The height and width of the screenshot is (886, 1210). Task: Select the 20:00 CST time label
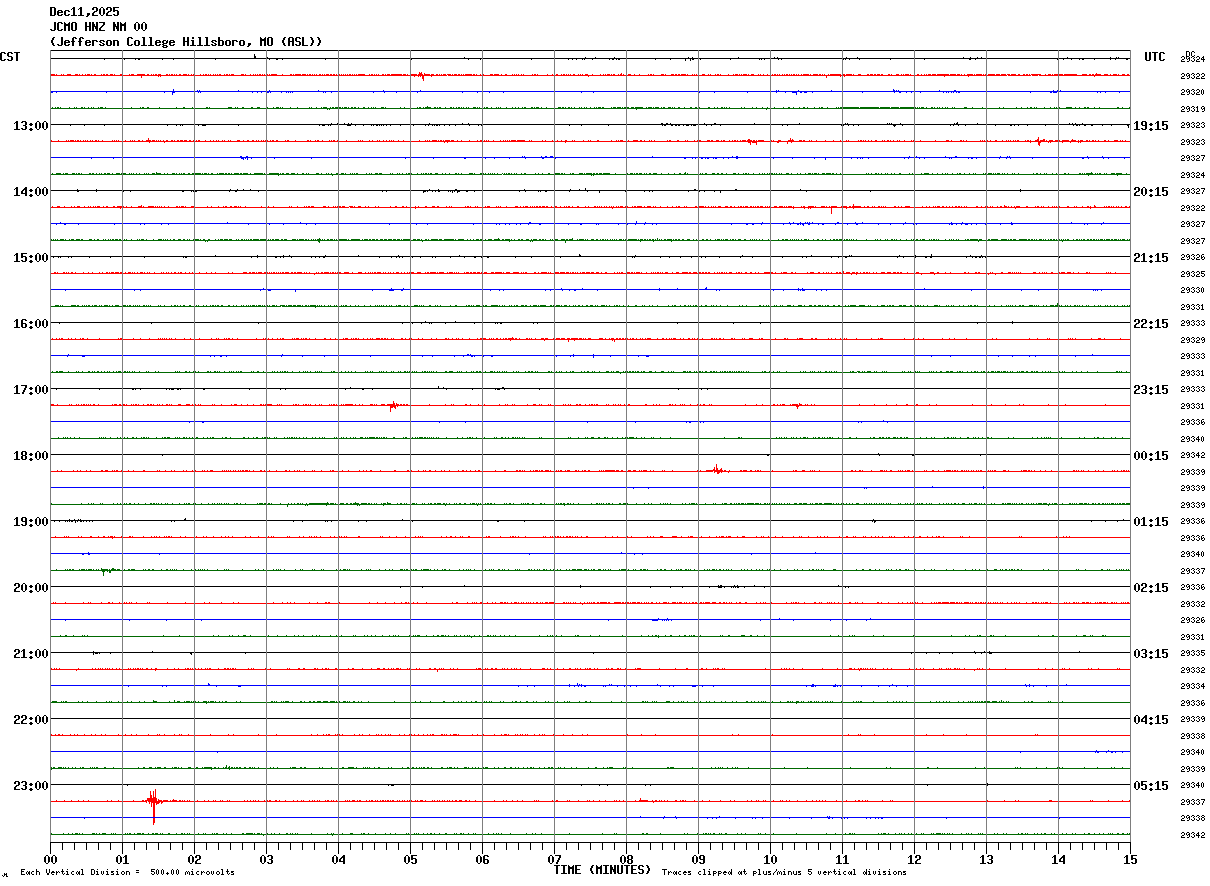pos(31,587)
